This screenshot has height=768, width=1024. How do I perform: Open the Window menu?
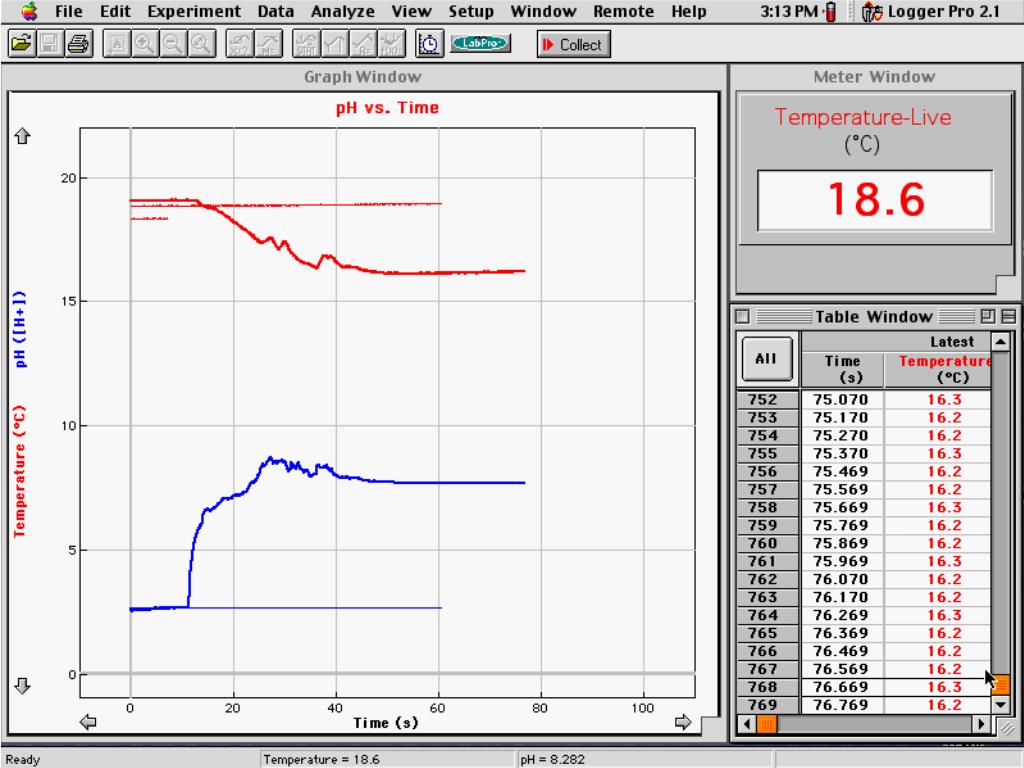543,11
